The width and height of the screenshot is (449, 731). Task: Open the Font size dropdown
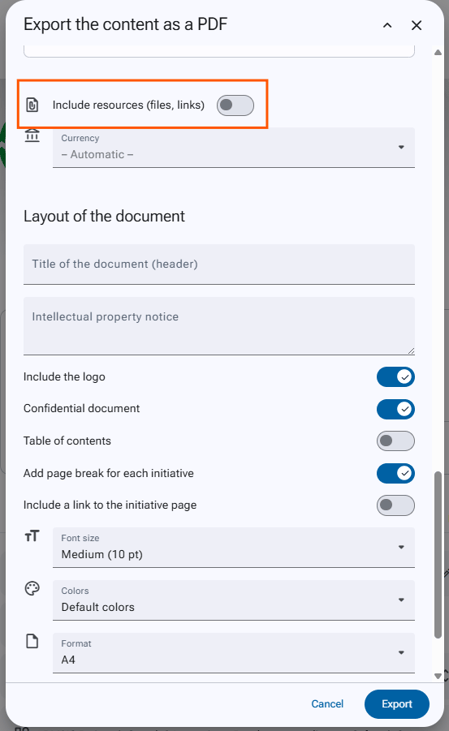(234, 547)
